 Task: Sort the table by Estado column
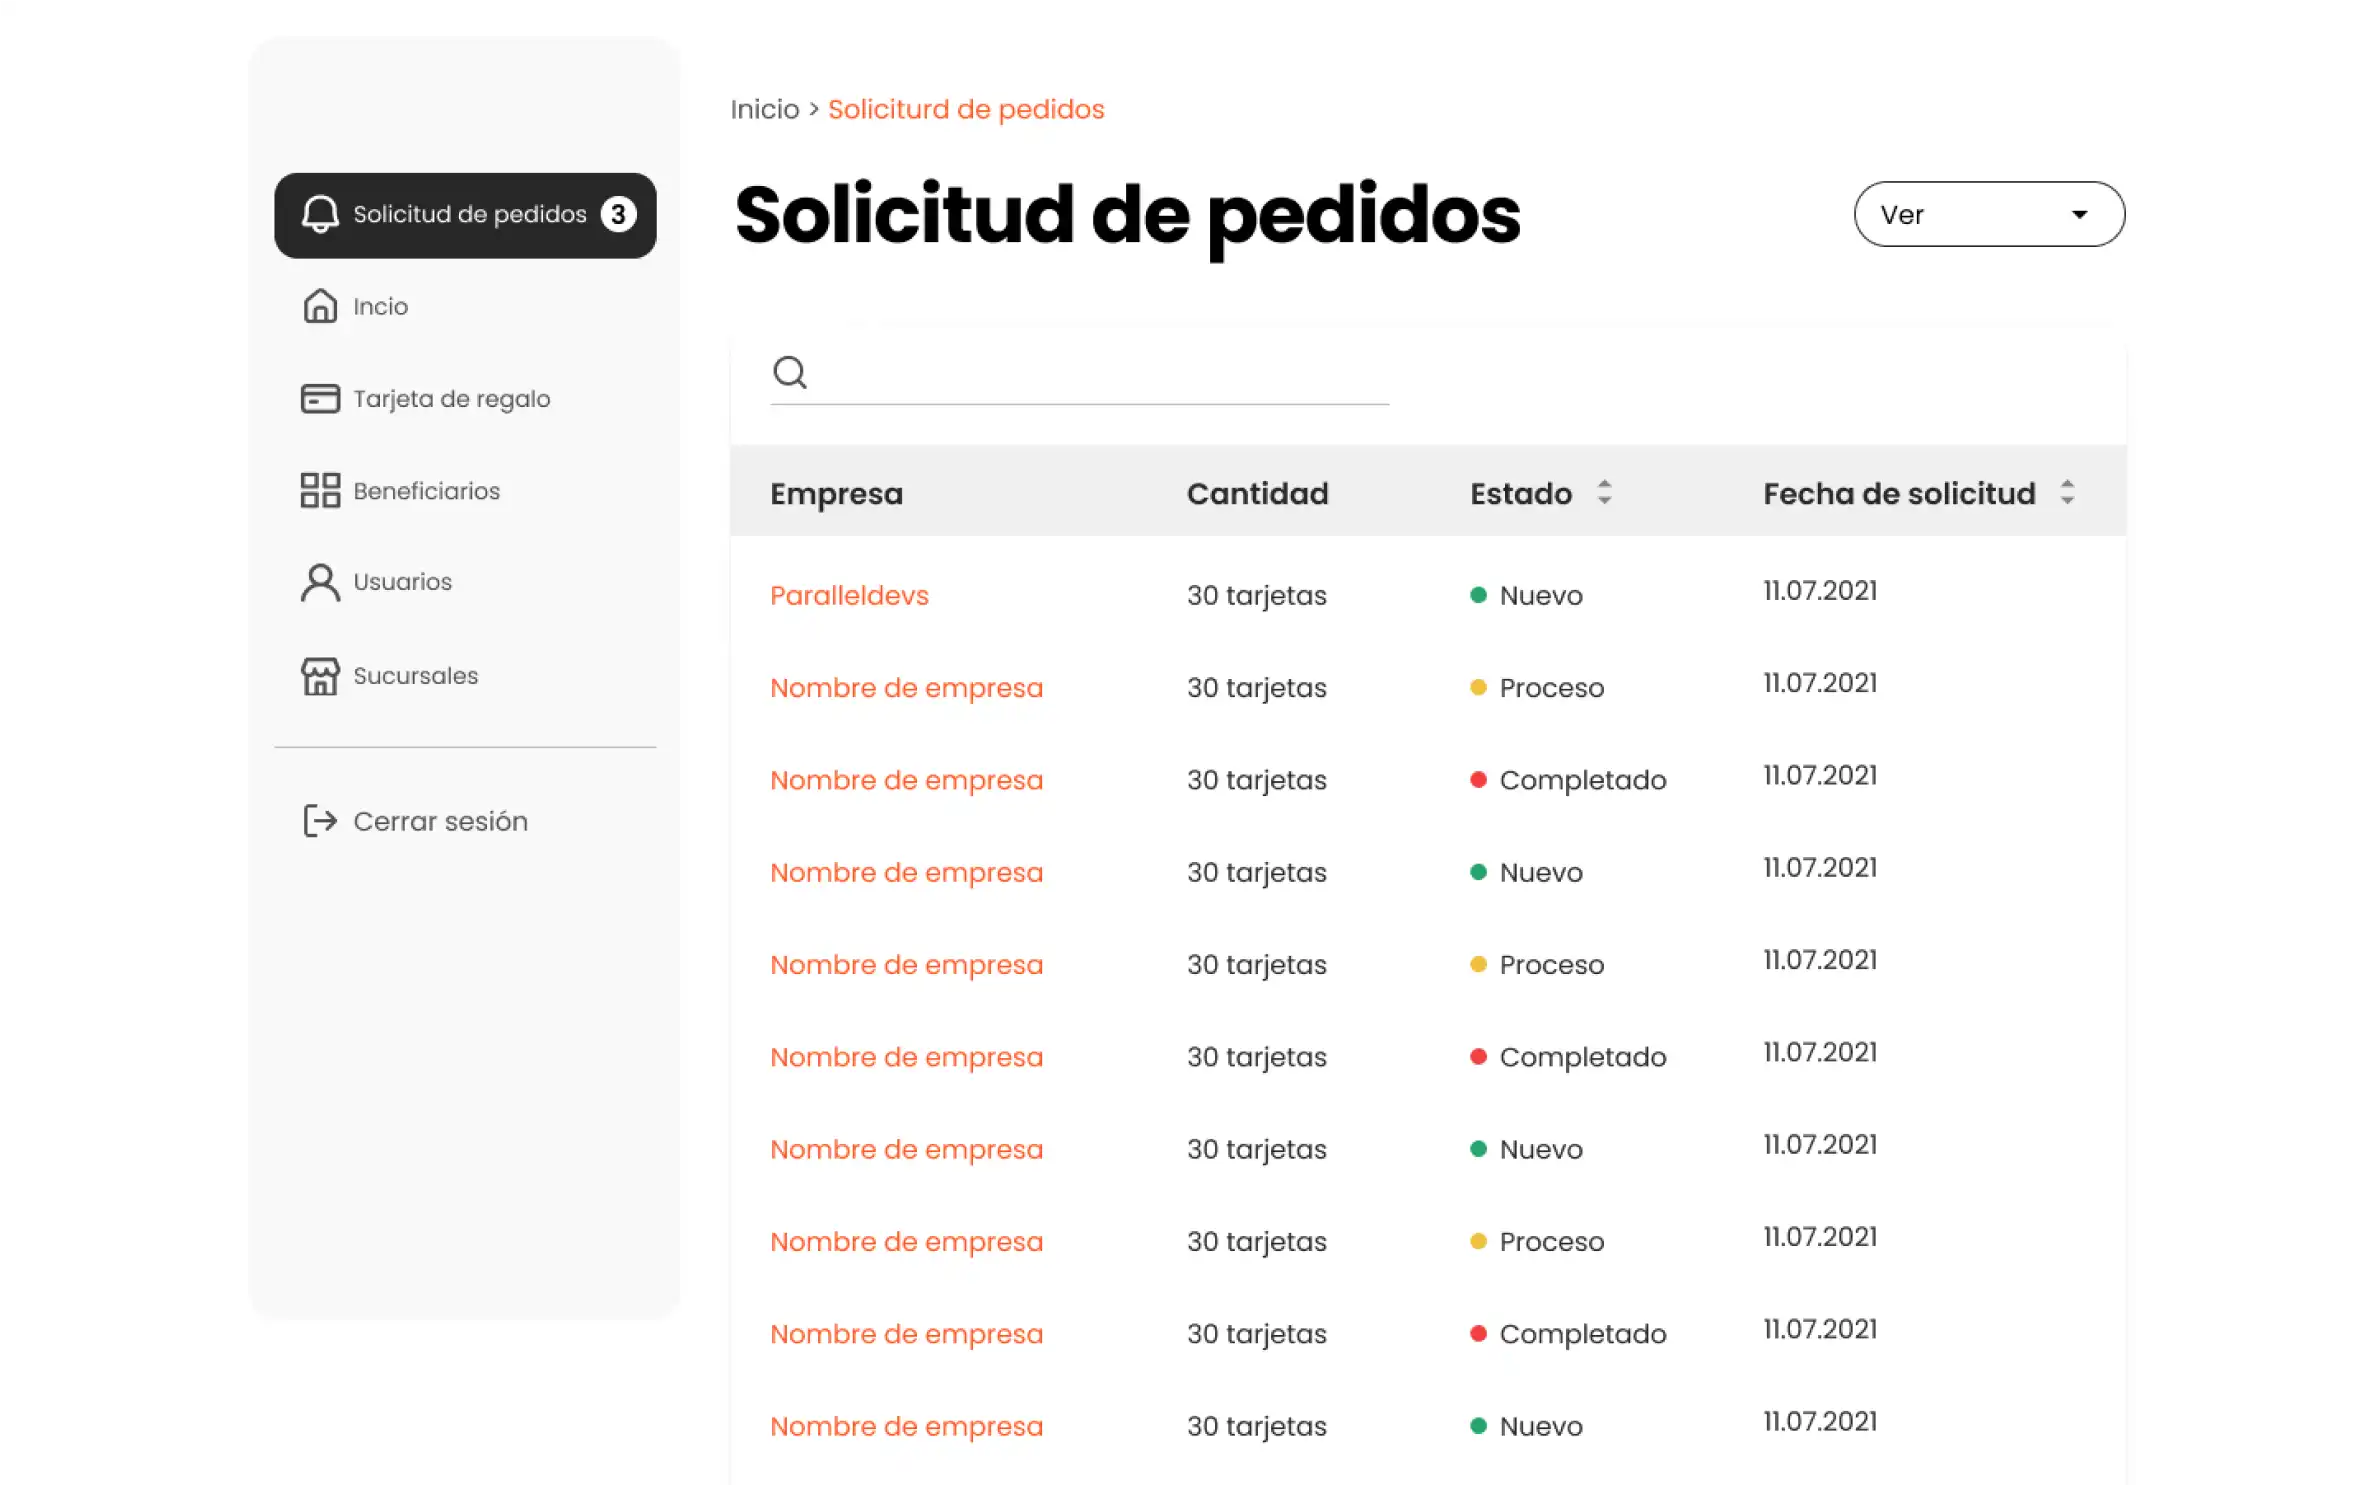[x=1604, y=492]
